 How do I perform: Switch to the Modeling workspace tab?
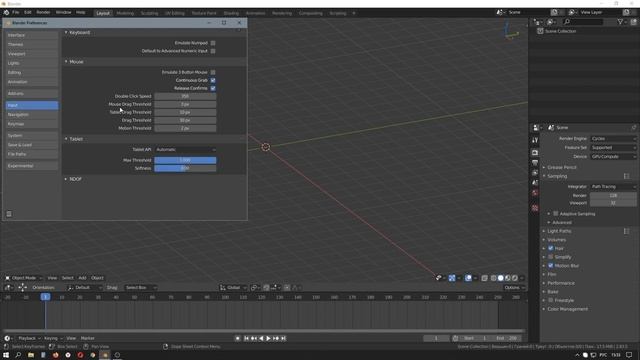(x=125, y=13)
